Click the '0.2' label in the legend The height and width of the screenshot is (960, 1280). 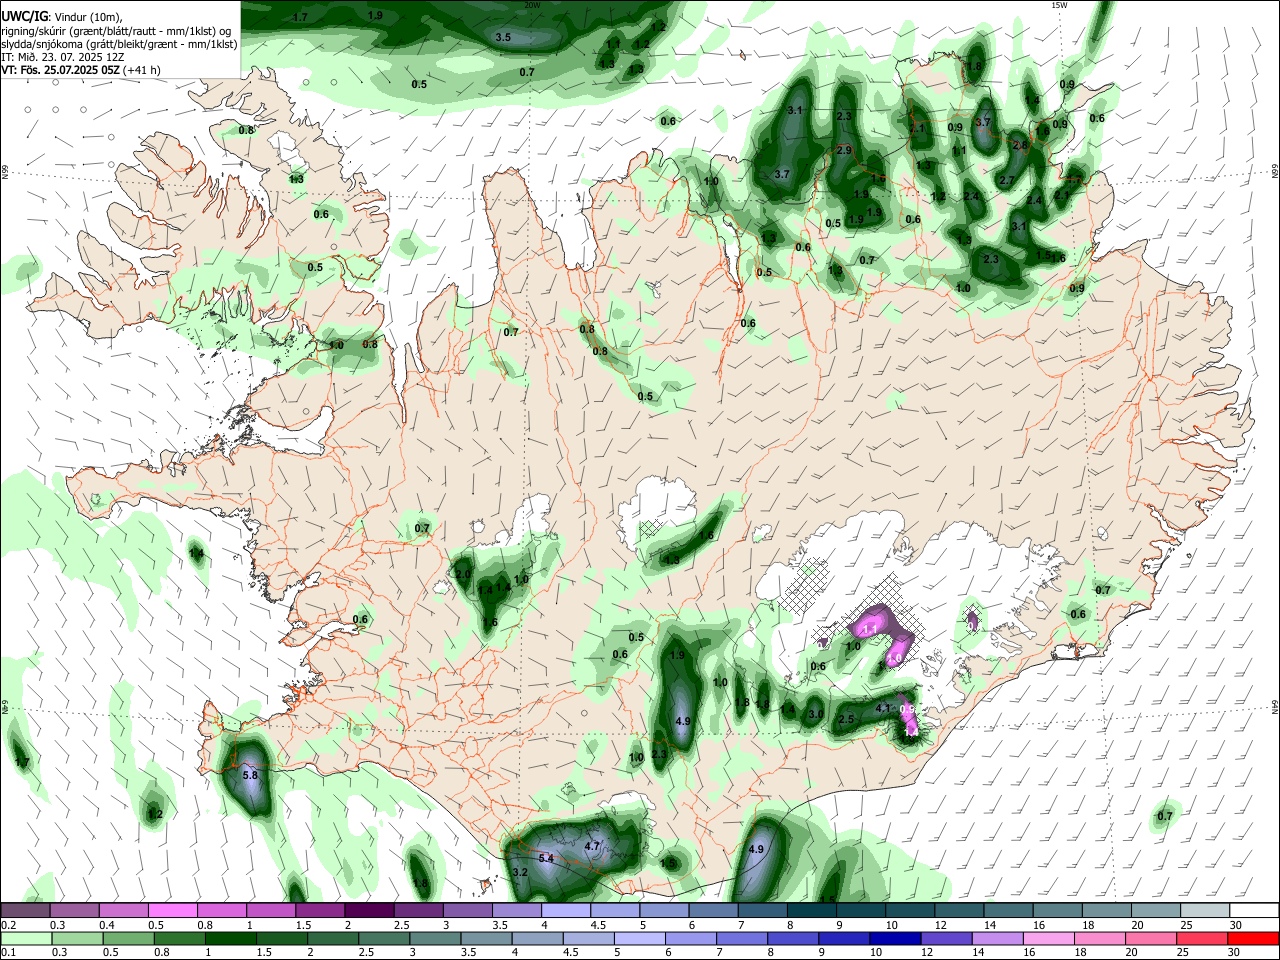point(8,925)
